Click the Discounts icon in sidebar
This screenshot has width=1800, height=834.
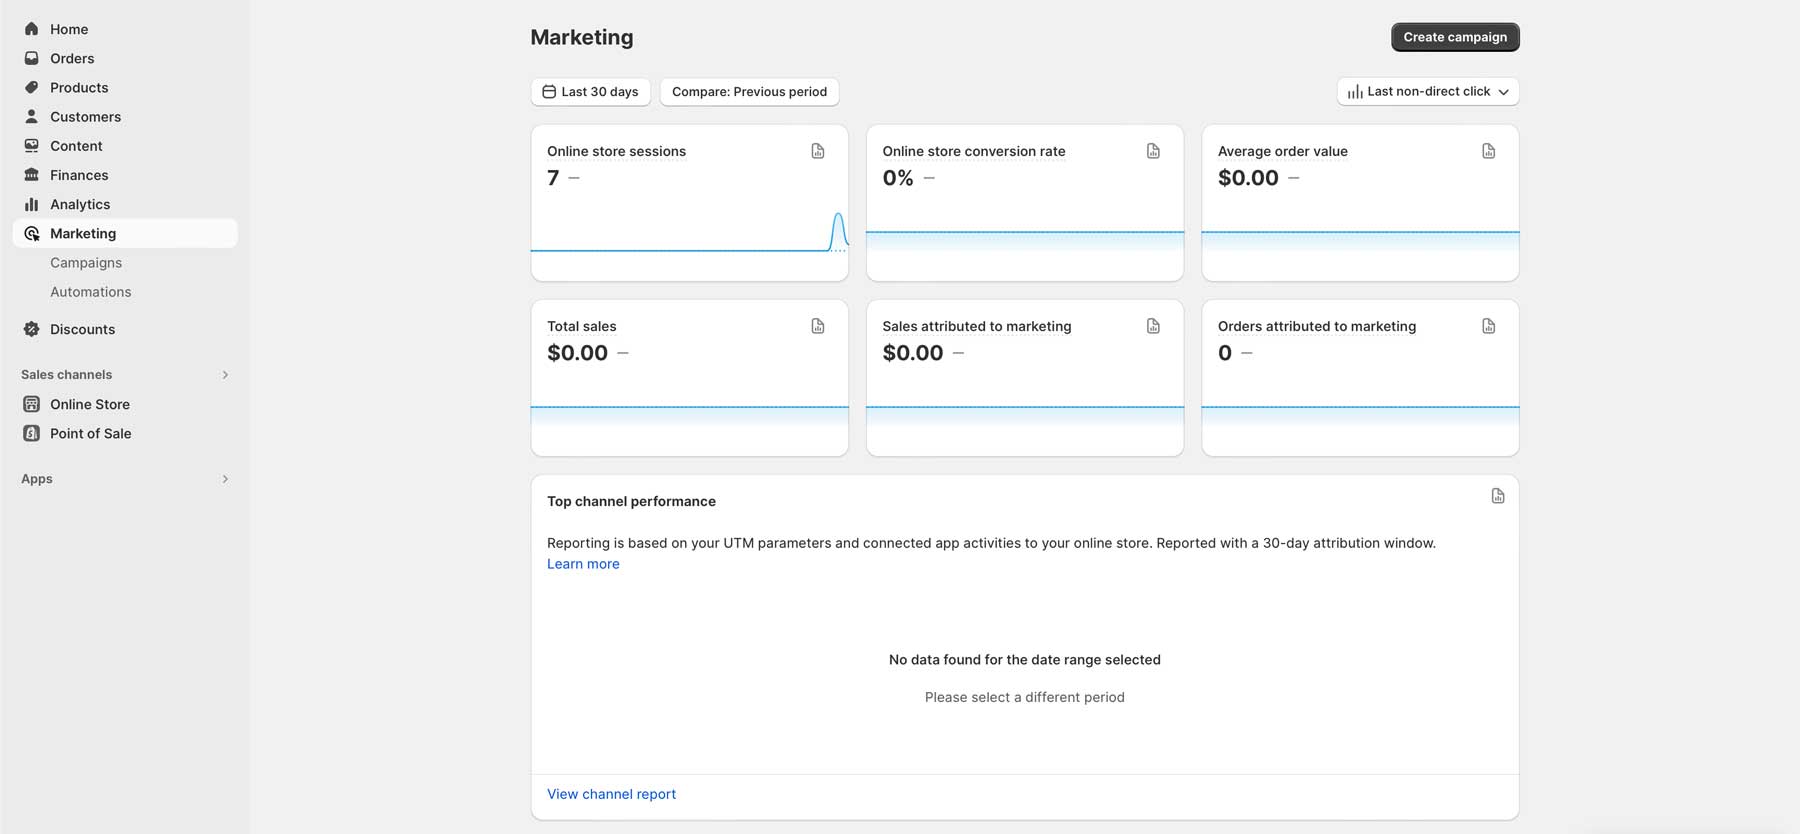point(32,329)
